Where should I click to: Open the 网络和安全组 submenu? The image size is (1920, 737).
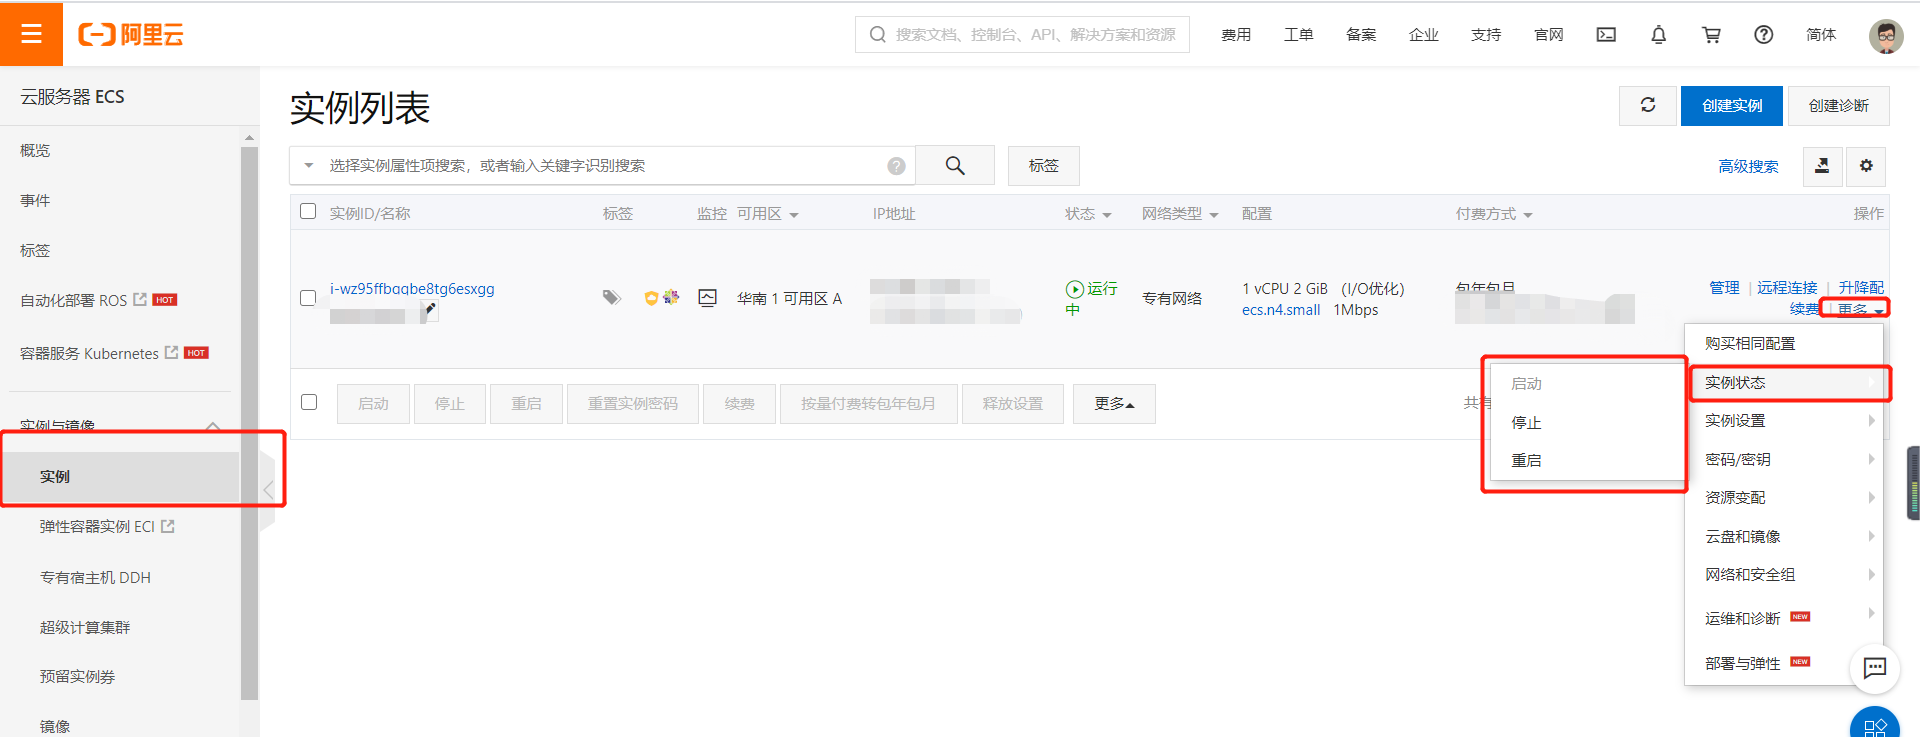(x=1784, y=575)
